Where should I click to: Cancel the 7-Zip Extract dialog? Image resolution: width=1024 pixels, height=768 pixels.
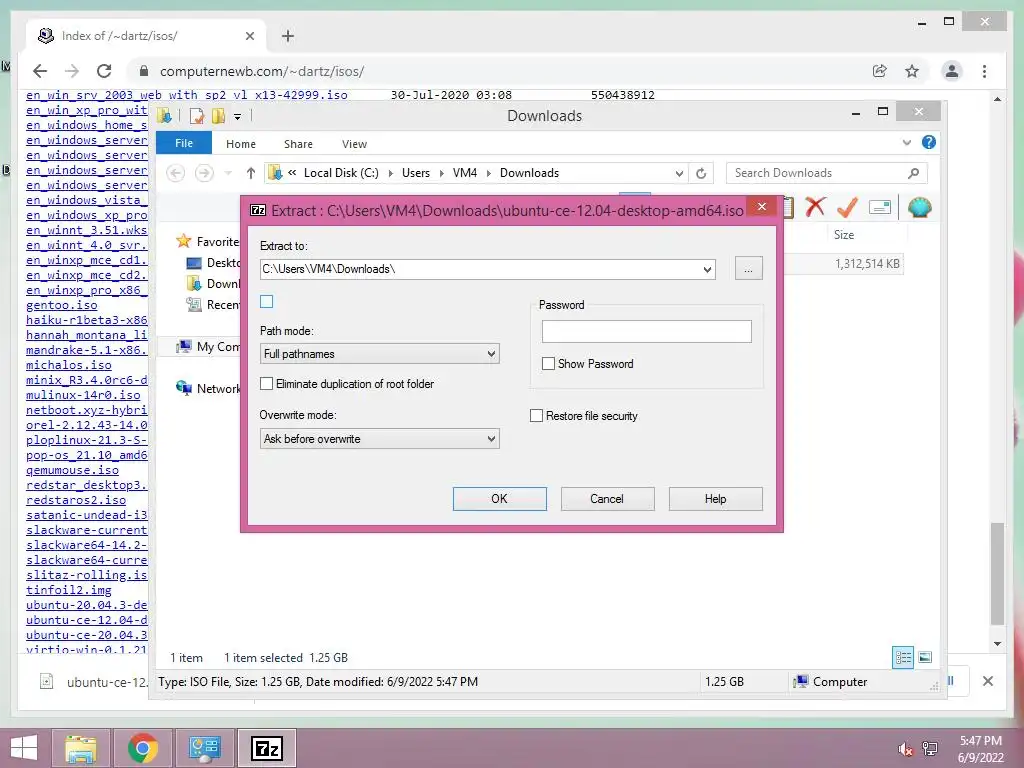click(x=607, y=499)
